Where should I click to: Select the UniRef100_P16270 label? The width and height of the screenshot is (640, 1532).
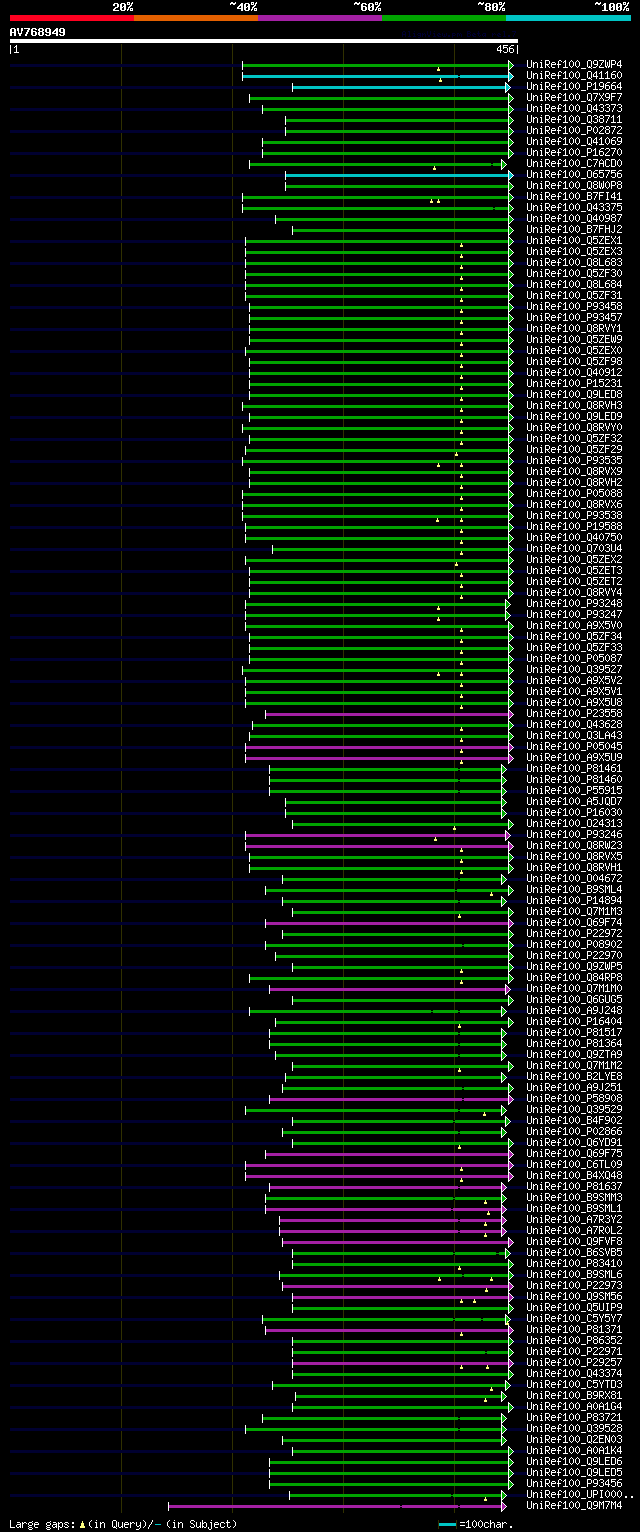[x=573, y=152]
